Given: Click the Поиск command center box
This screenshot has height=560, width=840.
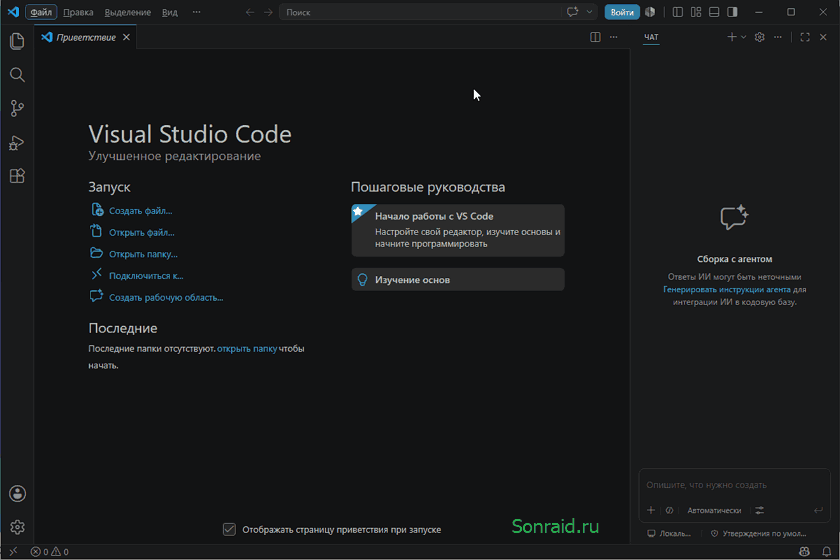Looking at the screenshot, I should click(419, 12).
